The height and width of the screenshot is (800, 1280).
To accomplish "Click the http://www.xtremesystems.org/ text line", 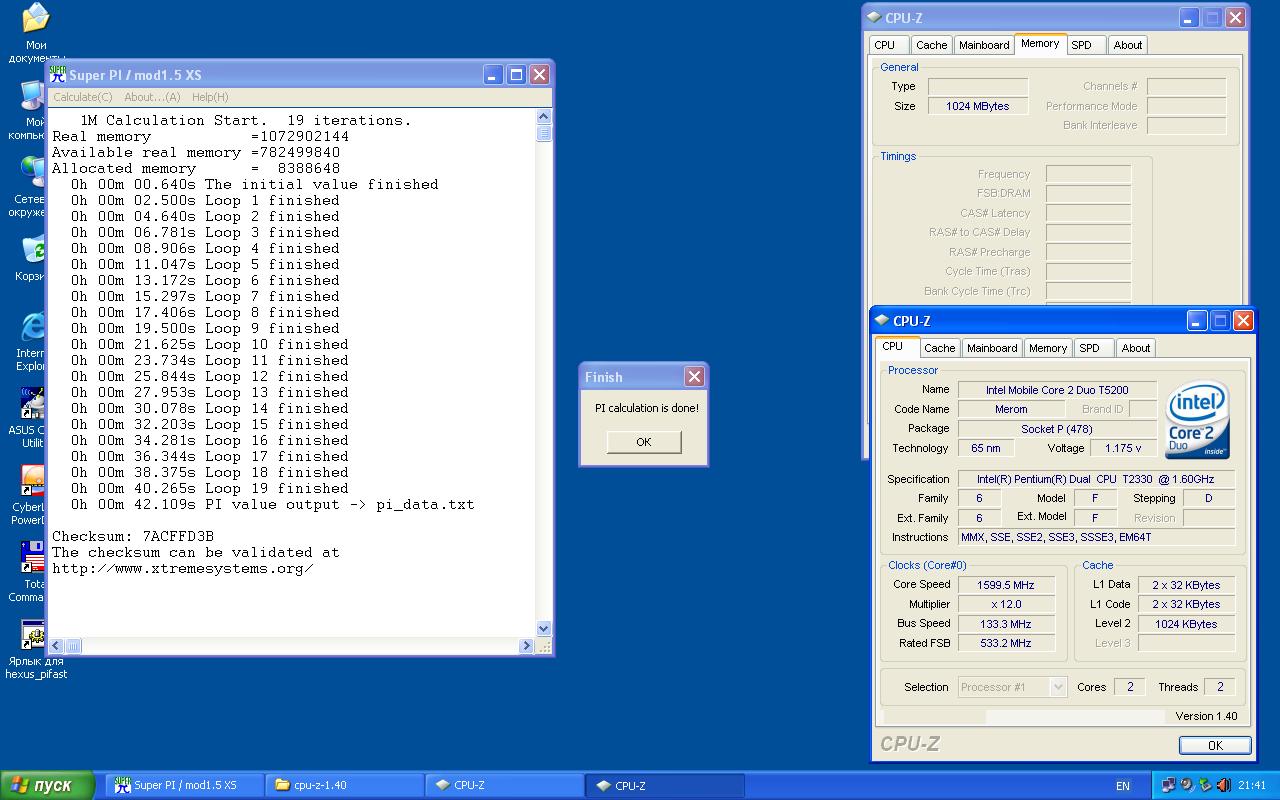I will [x=183, y=569].
